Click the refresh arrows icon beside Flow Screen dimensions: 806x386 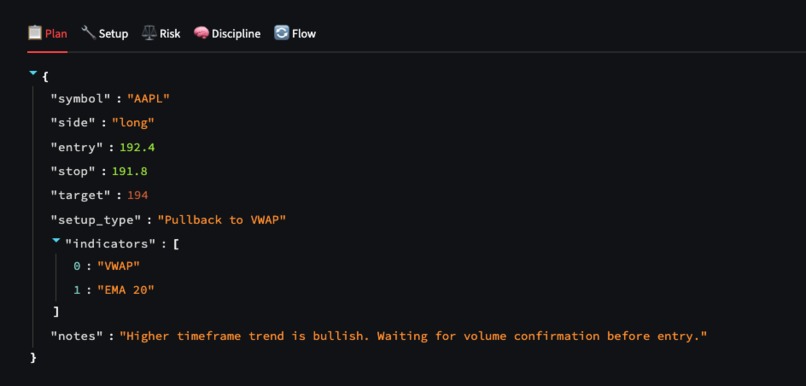coord(281,33)
